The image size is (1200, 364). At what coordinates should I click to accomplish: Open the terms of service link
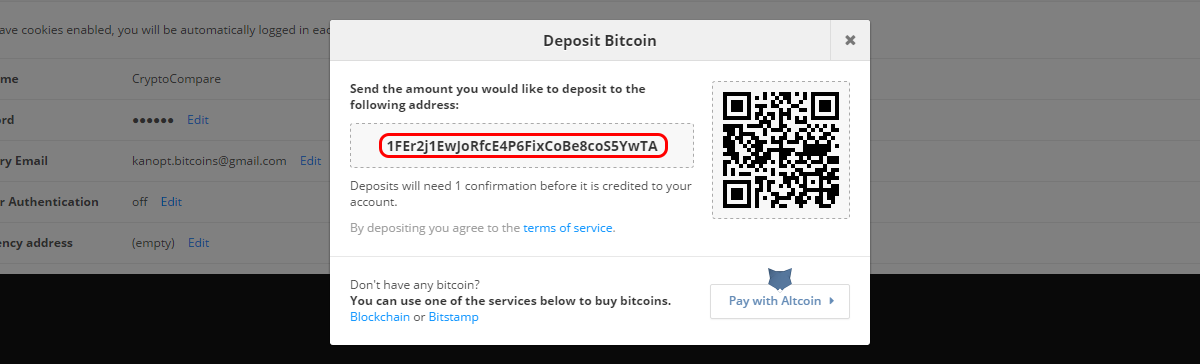coord(567,228)
